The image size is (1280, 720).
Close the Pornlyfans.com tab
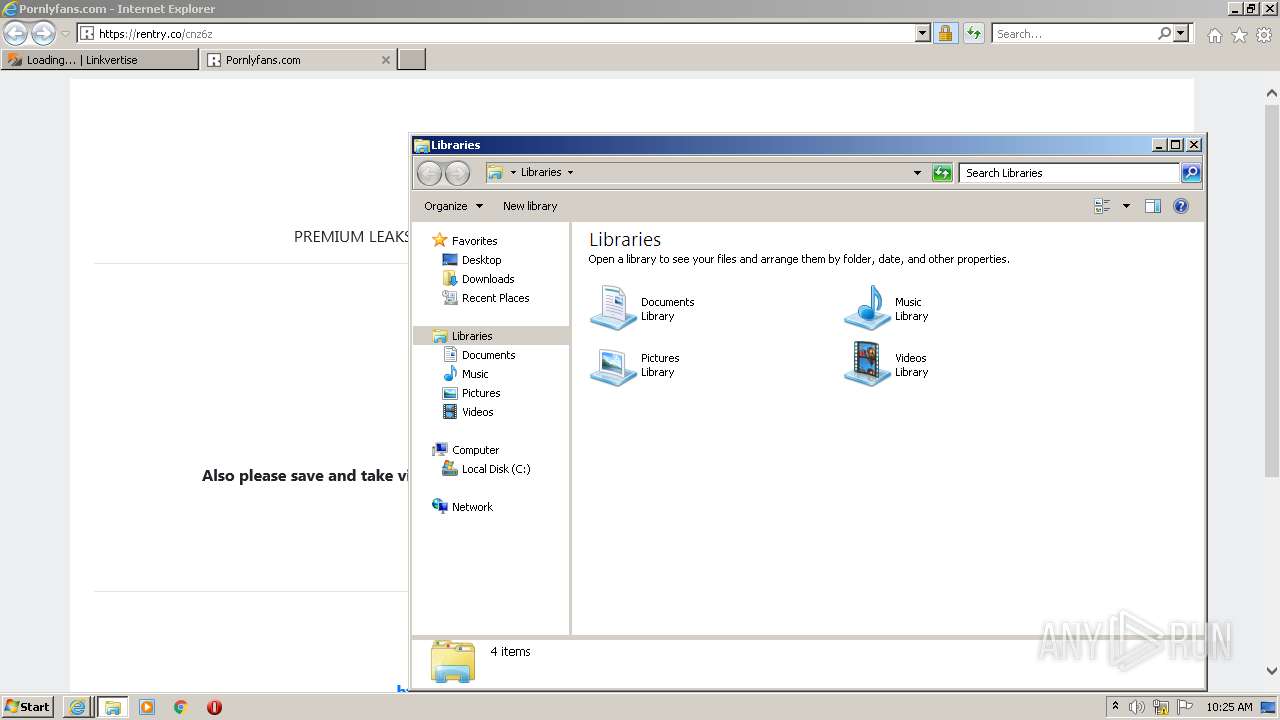tap(386, 60)
